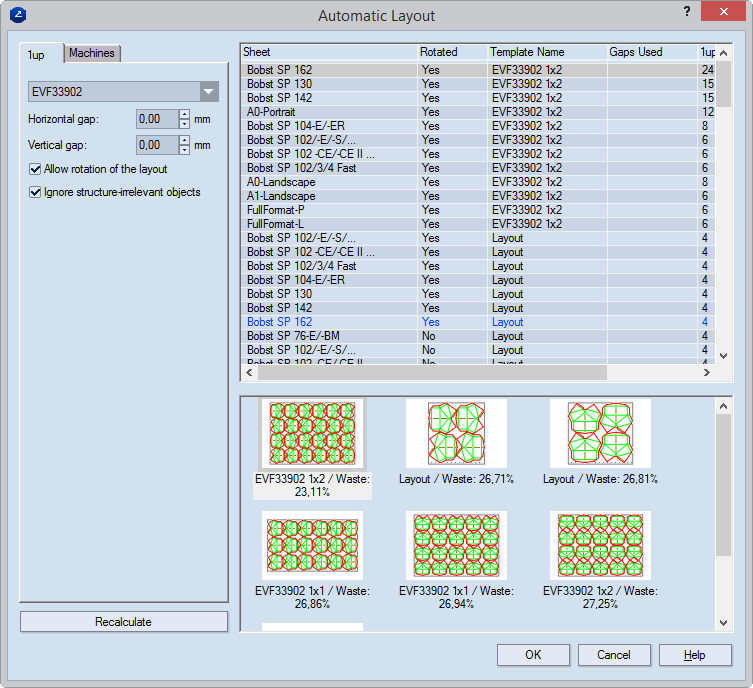This screenshot has height=688, width=753.
Task: Click the app icon in title bar
Action: click(x=19, y=15)
